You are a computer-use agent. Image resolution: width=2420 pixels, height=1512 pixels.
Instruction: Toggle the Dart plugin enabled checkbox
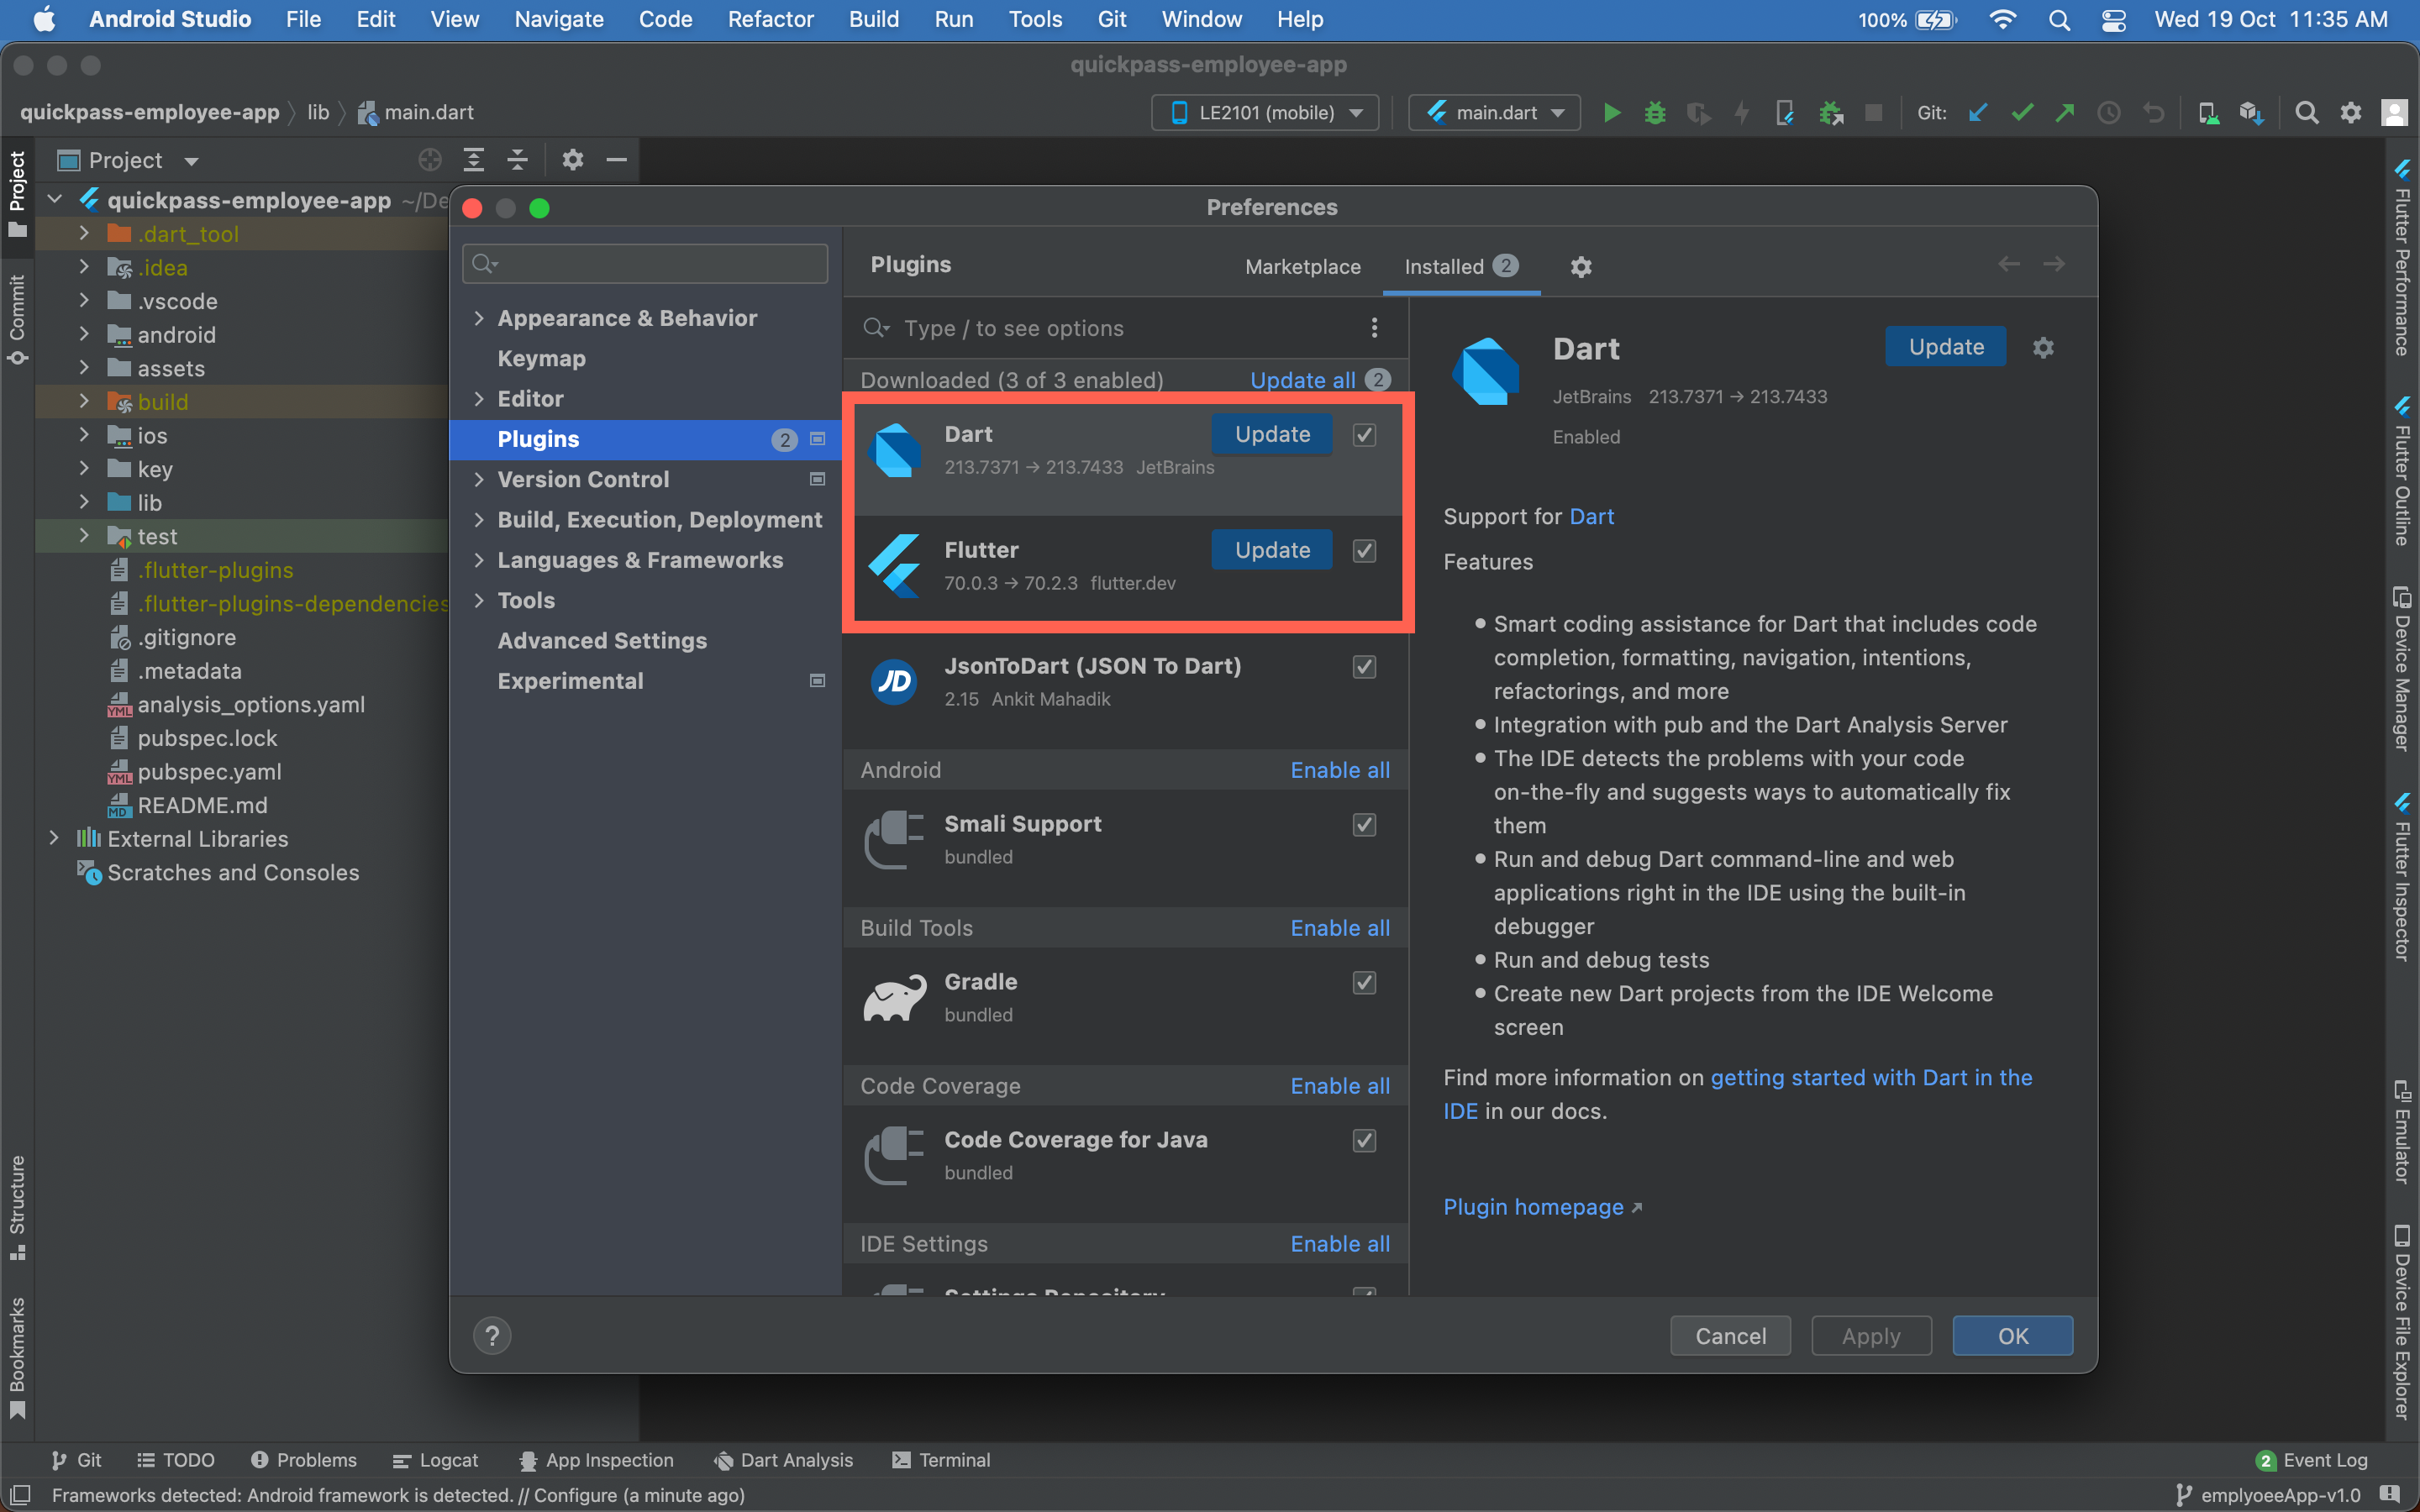point(1364,435)
